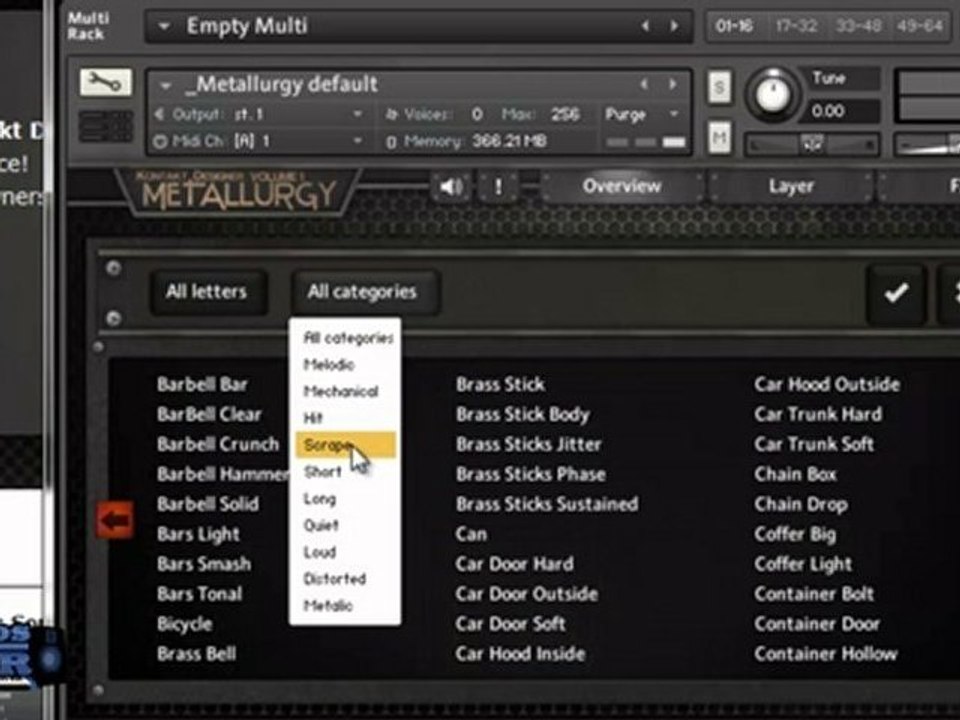The width and height of the screenshot is (960, 720).
Task: Select the Car Trunk Soft sound
Action: click(x=814, y=444)
